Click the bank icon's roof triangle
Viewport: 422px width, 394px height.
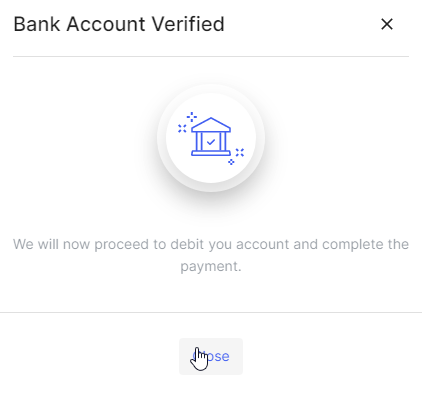point(211,124)
